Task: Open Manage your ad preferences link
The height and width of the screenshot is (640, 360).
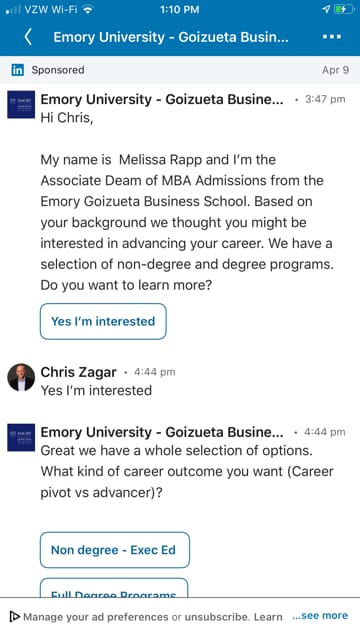Action: 96,617
